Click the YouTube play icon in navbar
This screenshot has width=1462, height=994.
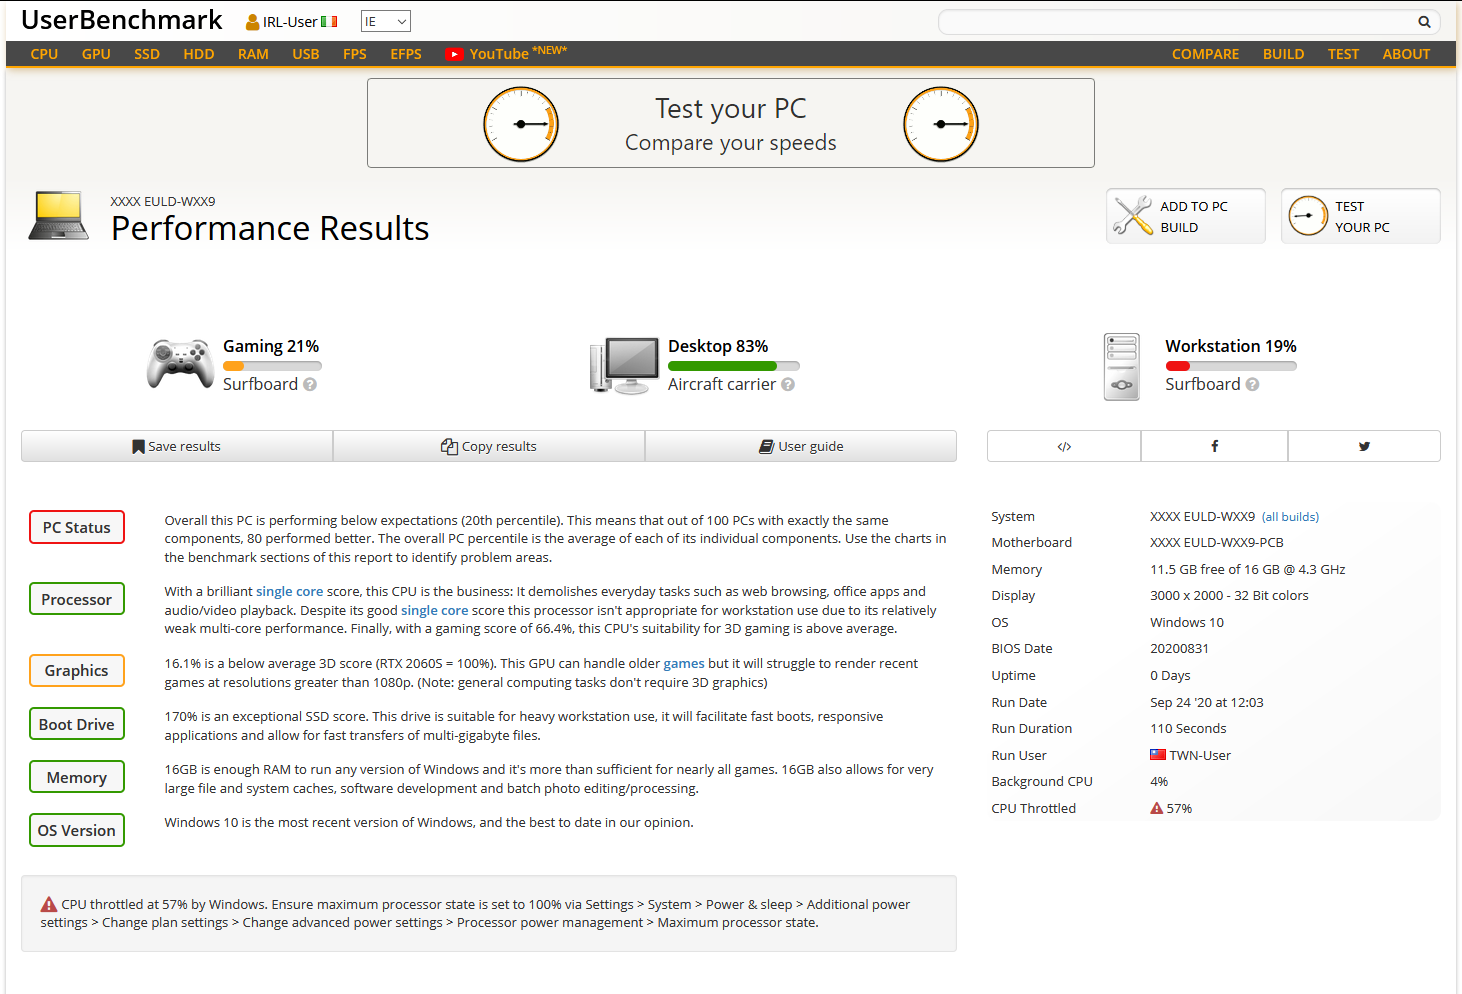[455, 54]
